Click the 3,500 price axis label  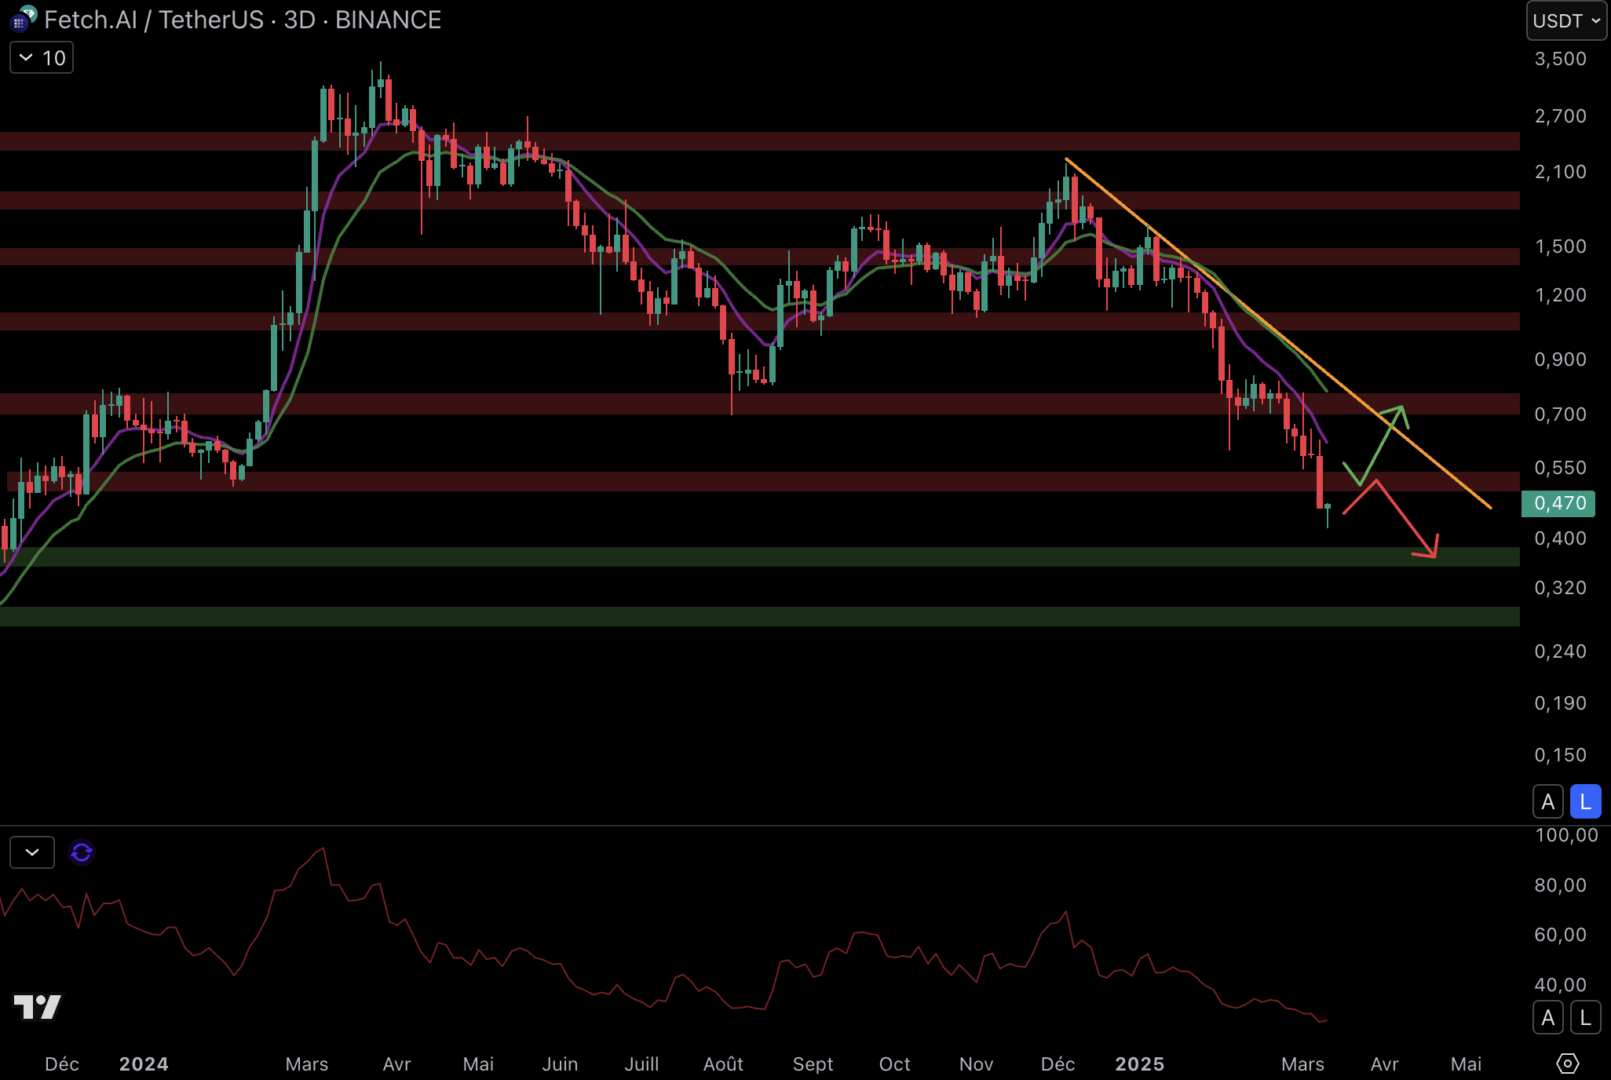(1560, 59)
